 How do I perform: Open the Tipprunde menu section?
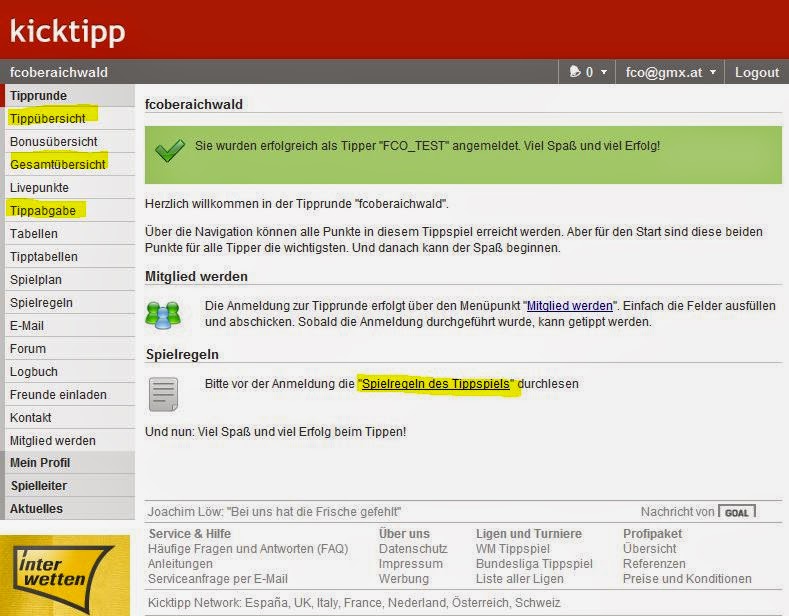point(69,96)
